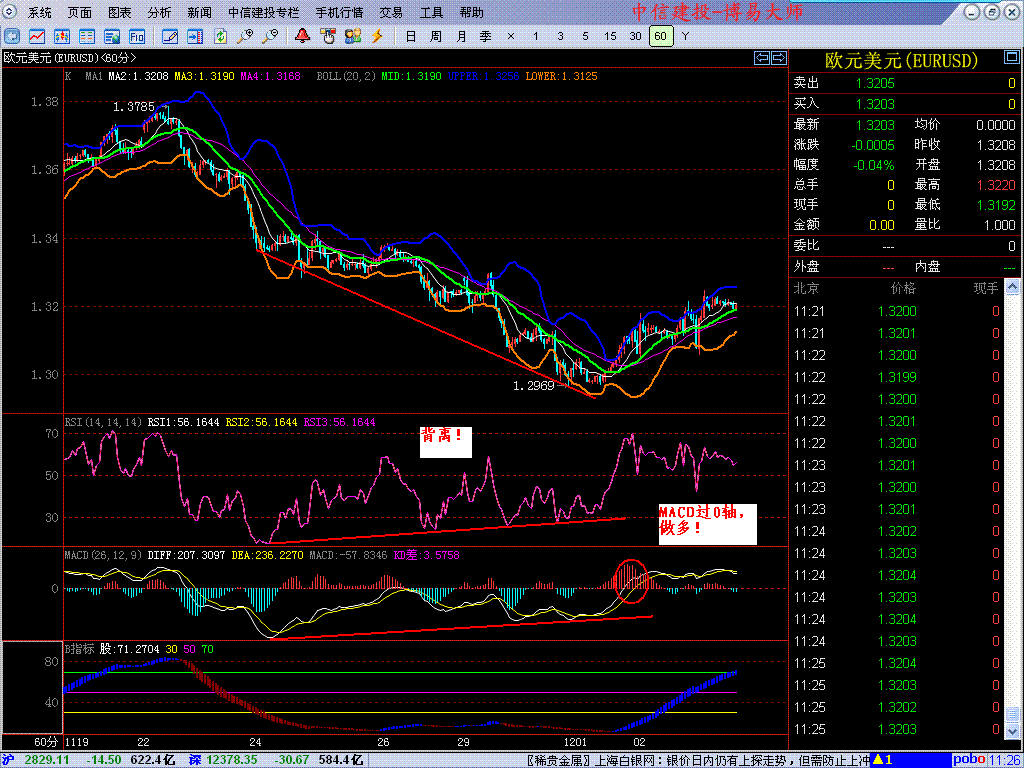This screenshot has width=1024, height=768.
Task: Click the red alarm bell icon
Action: coord(303,36)
